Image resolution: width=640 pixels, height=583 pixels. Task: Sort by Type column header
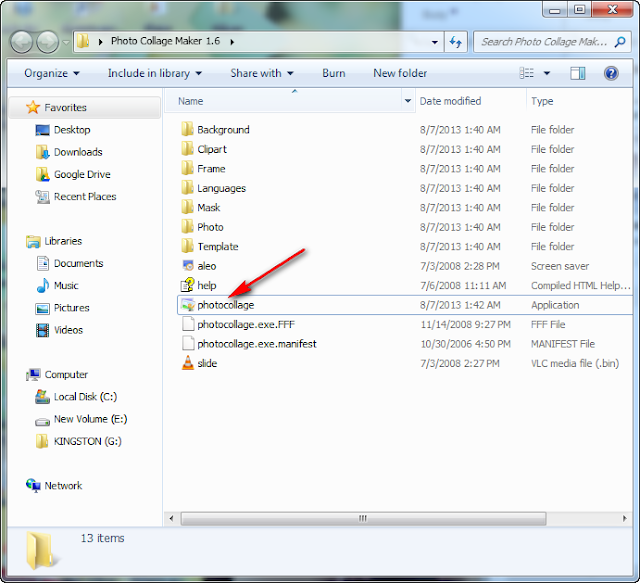coord(580,101)
